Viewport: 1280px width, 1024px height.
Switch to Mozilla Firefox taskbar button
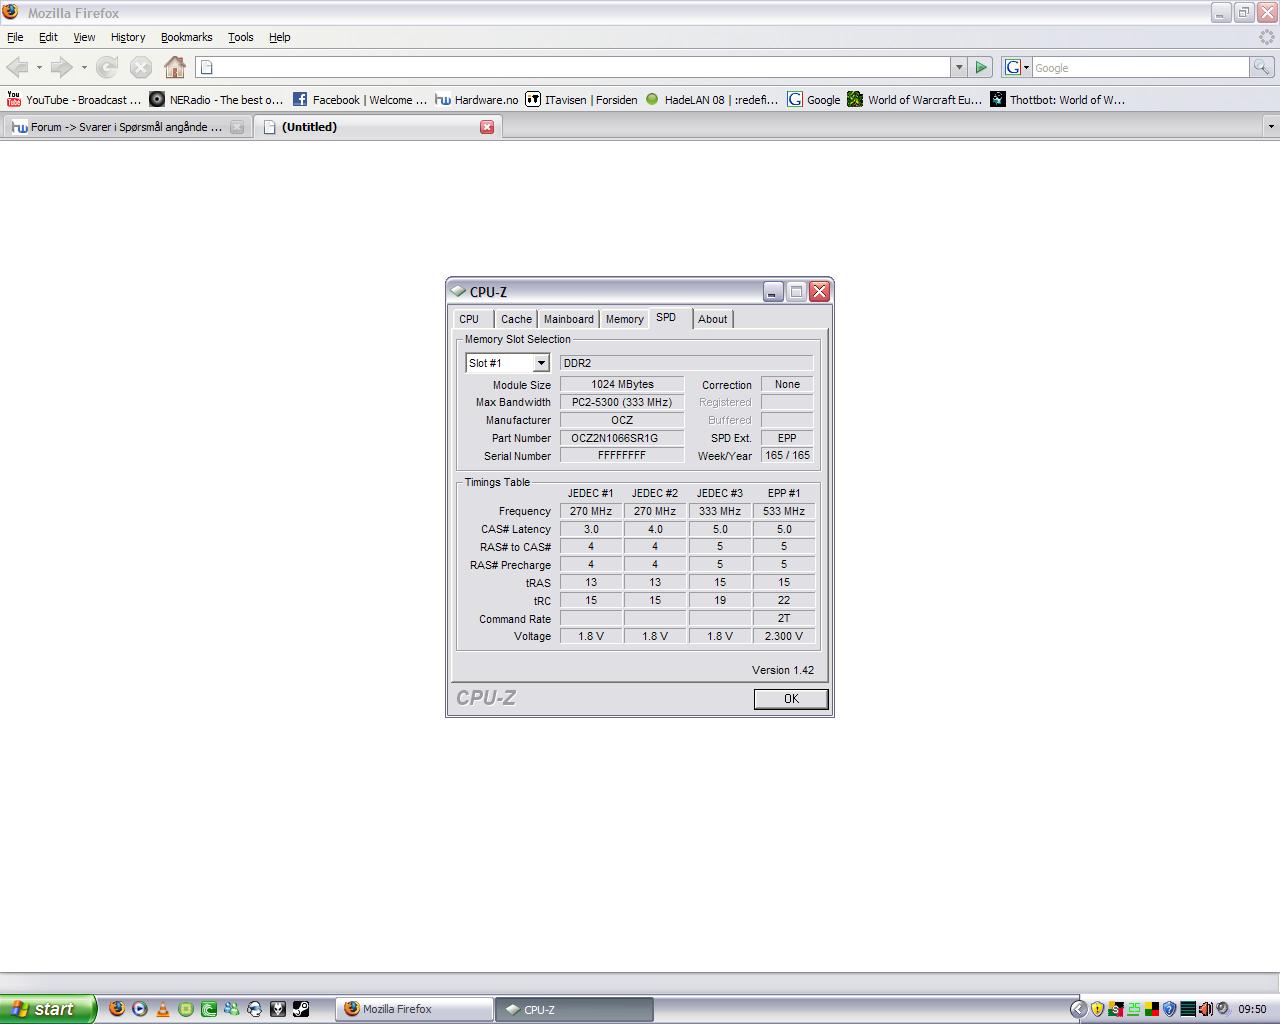415,1009
